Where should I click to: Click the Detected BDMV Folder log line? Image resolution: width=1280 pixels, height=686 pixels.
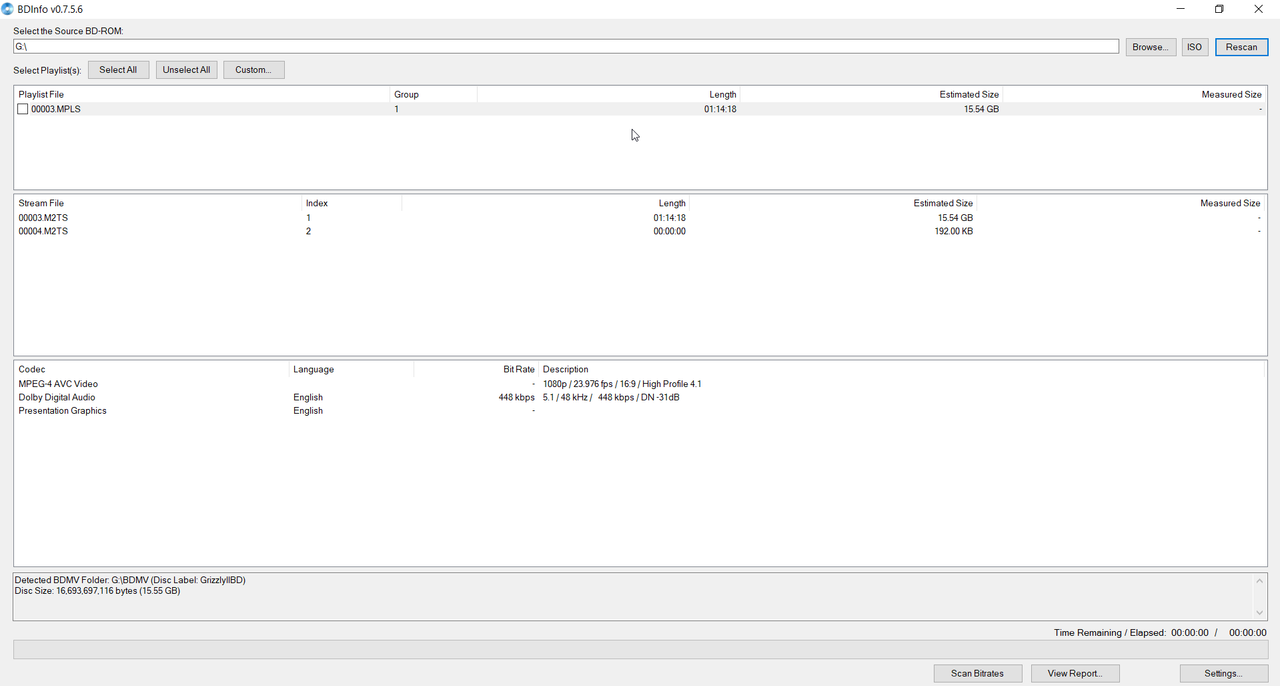tap(130, 580)
